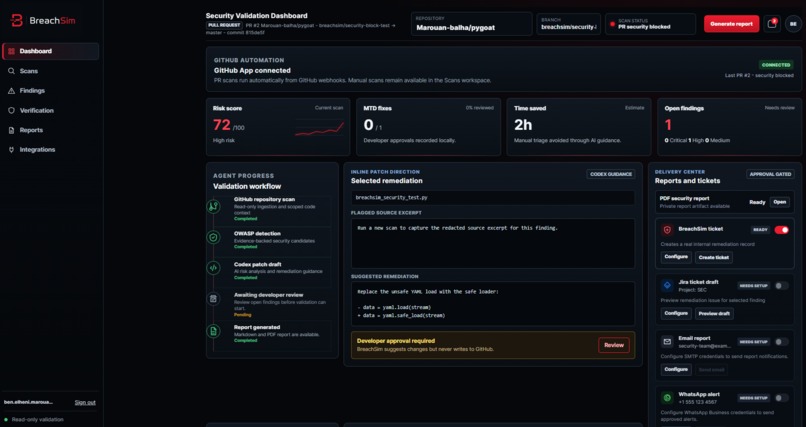Click the WhatsApp alert icon
This screenshot has width=806, height=427.
click(x=667, y=397)
